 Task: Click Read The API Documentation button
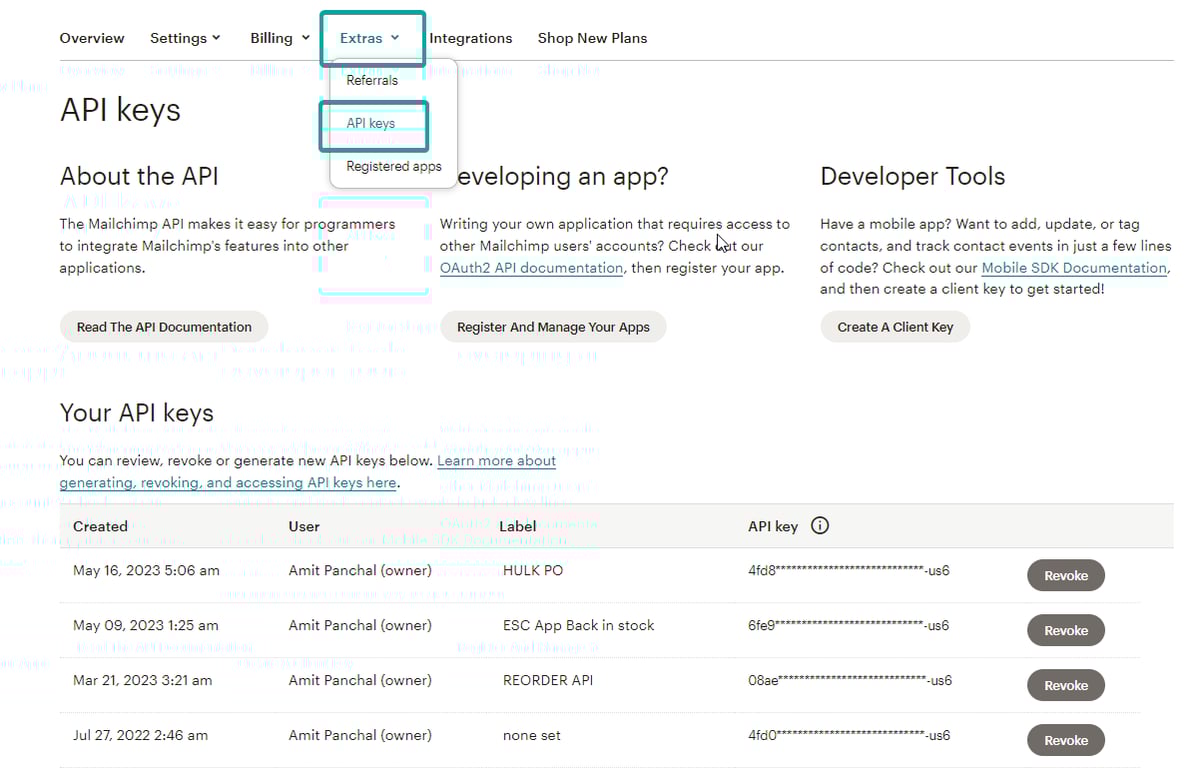[x=164, y=327]
